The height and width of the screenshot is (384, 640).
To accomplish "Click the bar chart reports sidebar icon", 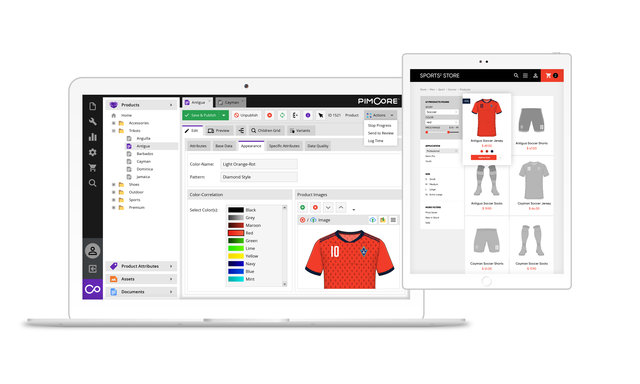I will point(93,137).
